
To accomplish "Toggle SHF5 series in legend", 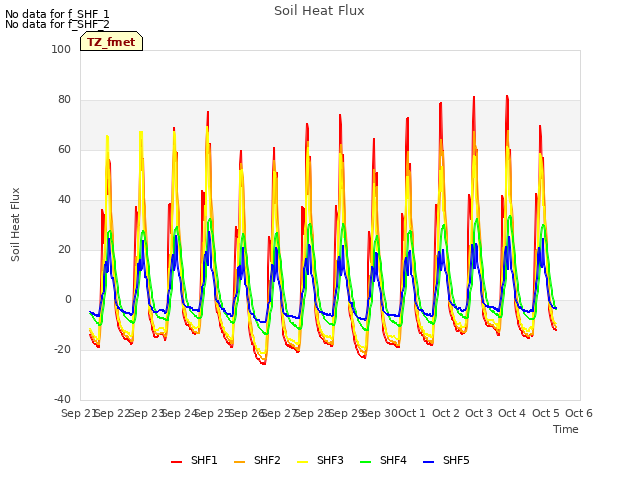I will (x=446, y=460).
